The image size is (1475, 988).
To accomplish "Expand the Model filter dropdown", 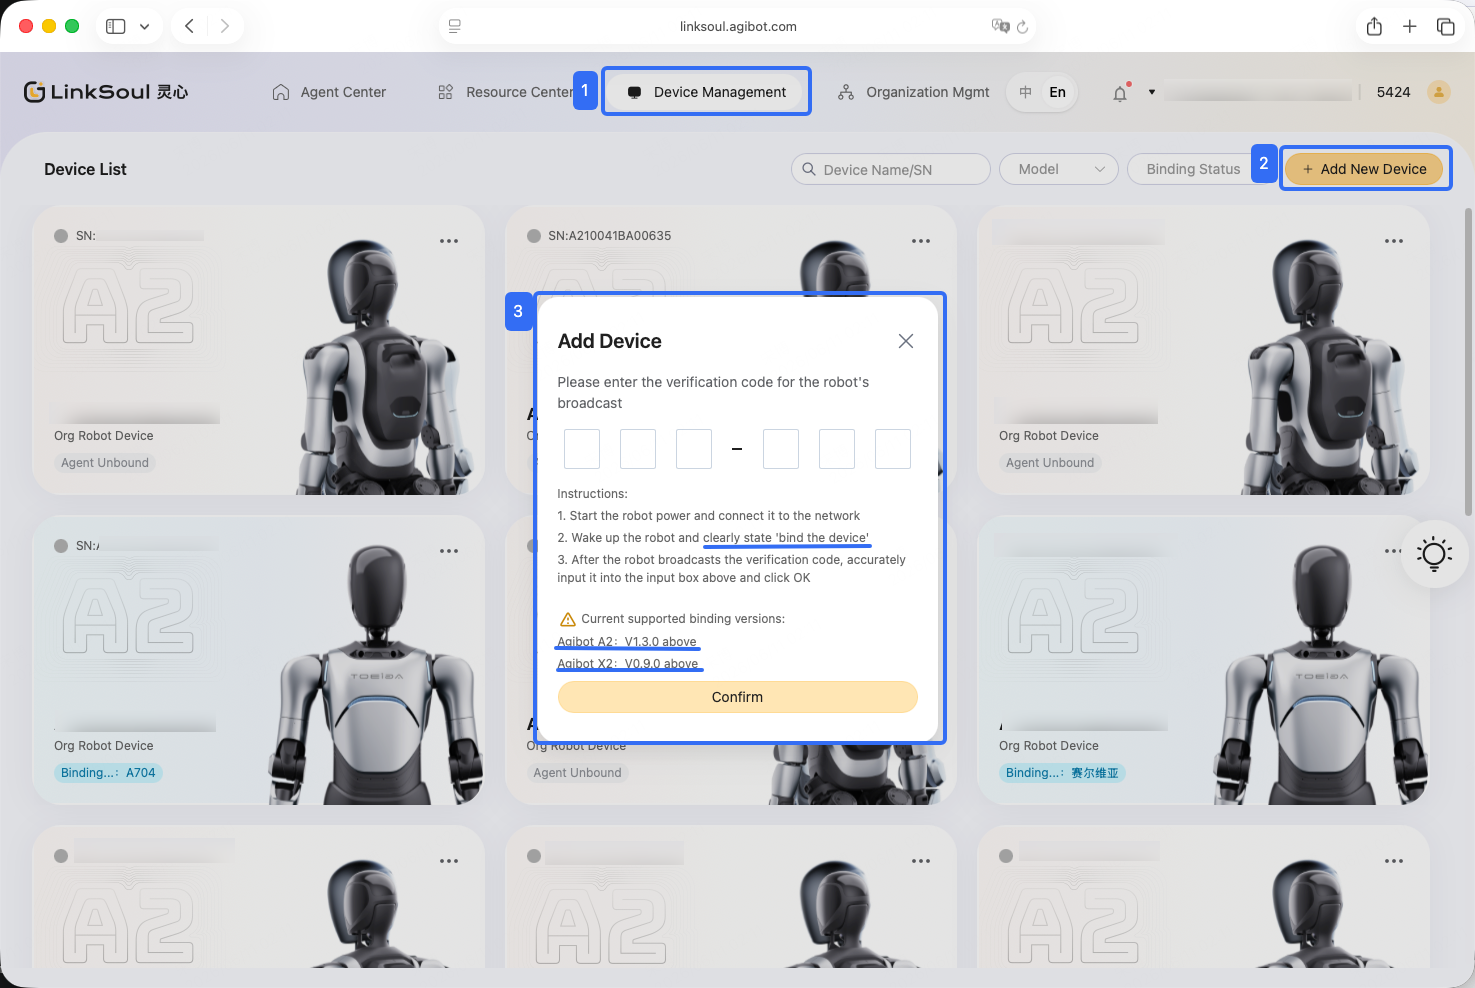I will click(x=1058, y=169).
